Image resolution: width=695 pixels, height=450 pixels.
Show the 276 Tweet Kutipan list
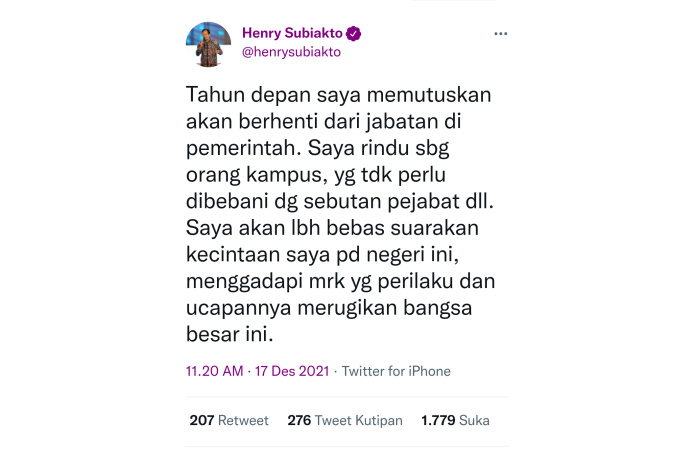[x=345, y=420]
